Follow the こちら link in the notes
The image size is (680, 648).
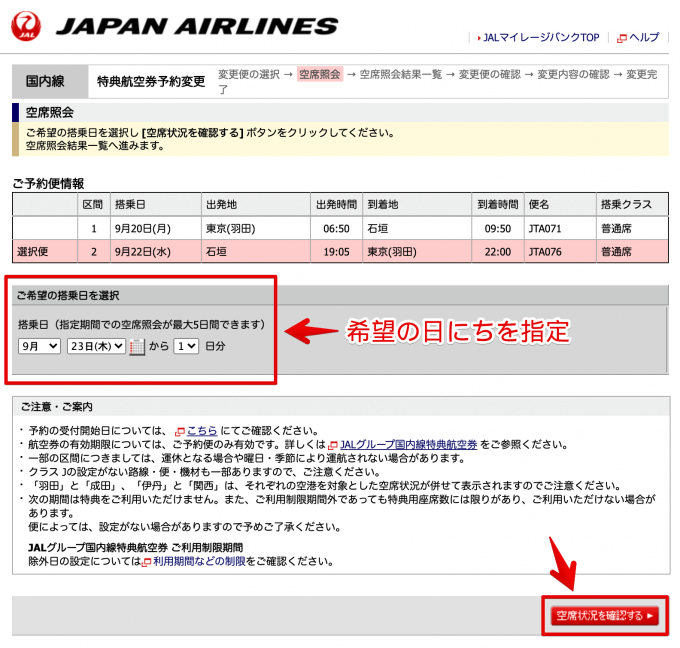201,430
